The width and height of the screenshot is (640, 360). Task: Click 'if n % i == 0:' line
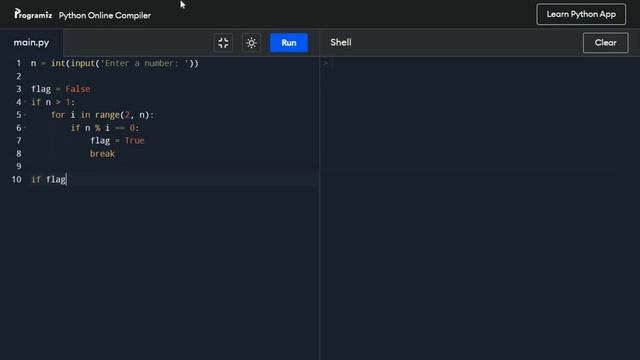click(105, 128)
